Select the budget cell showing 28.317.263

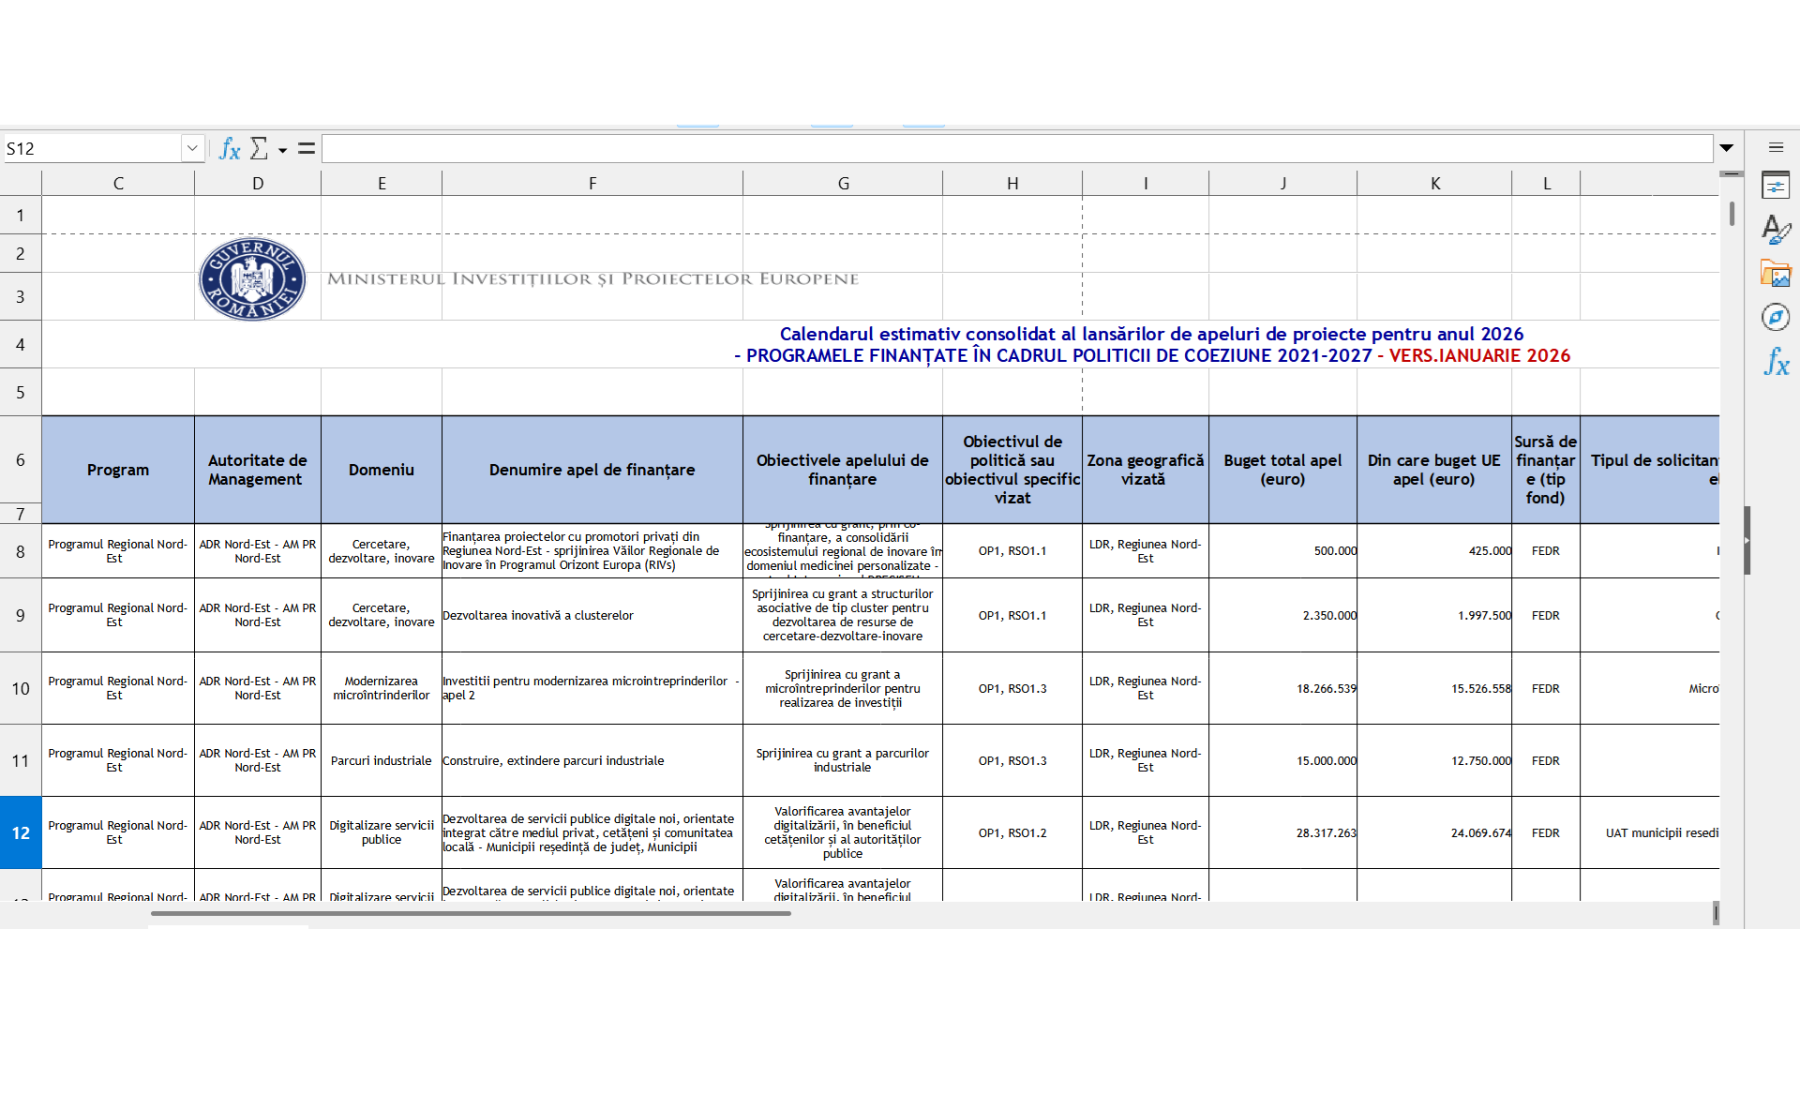click(x=1283, y=832)
